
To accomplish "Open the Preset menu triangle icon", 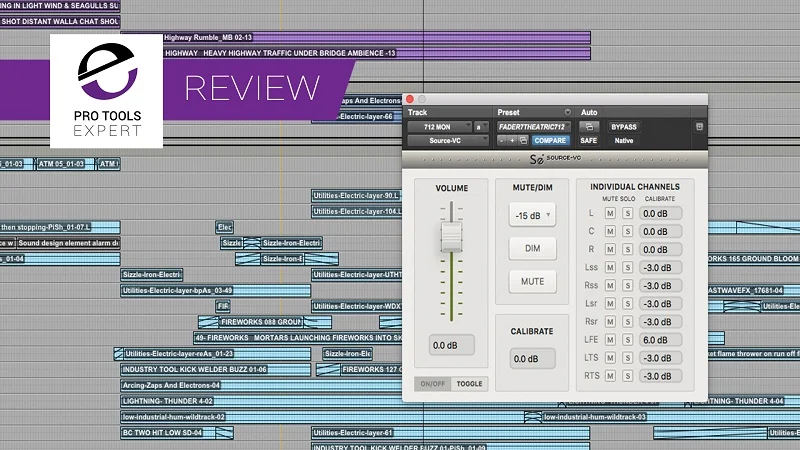I will coord(567,112).
